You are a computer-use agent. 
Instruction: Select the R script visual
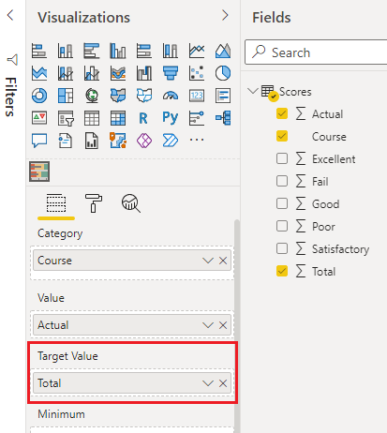coord(143,118)
